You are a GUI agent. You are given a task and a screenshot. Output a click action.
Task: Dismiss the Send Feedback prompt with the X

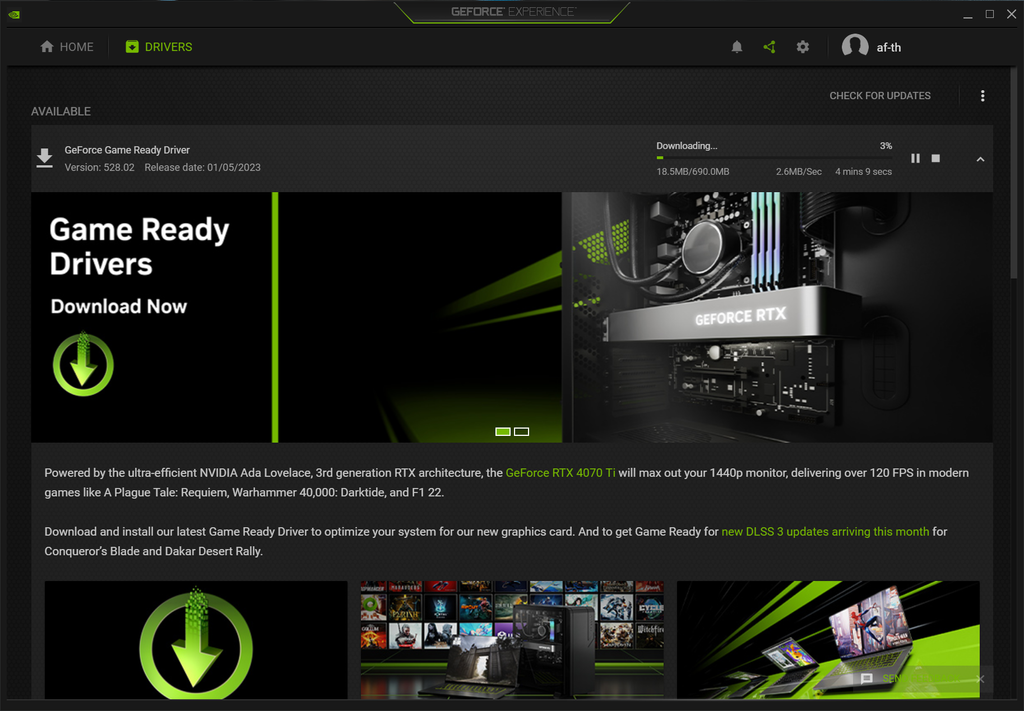979,679
